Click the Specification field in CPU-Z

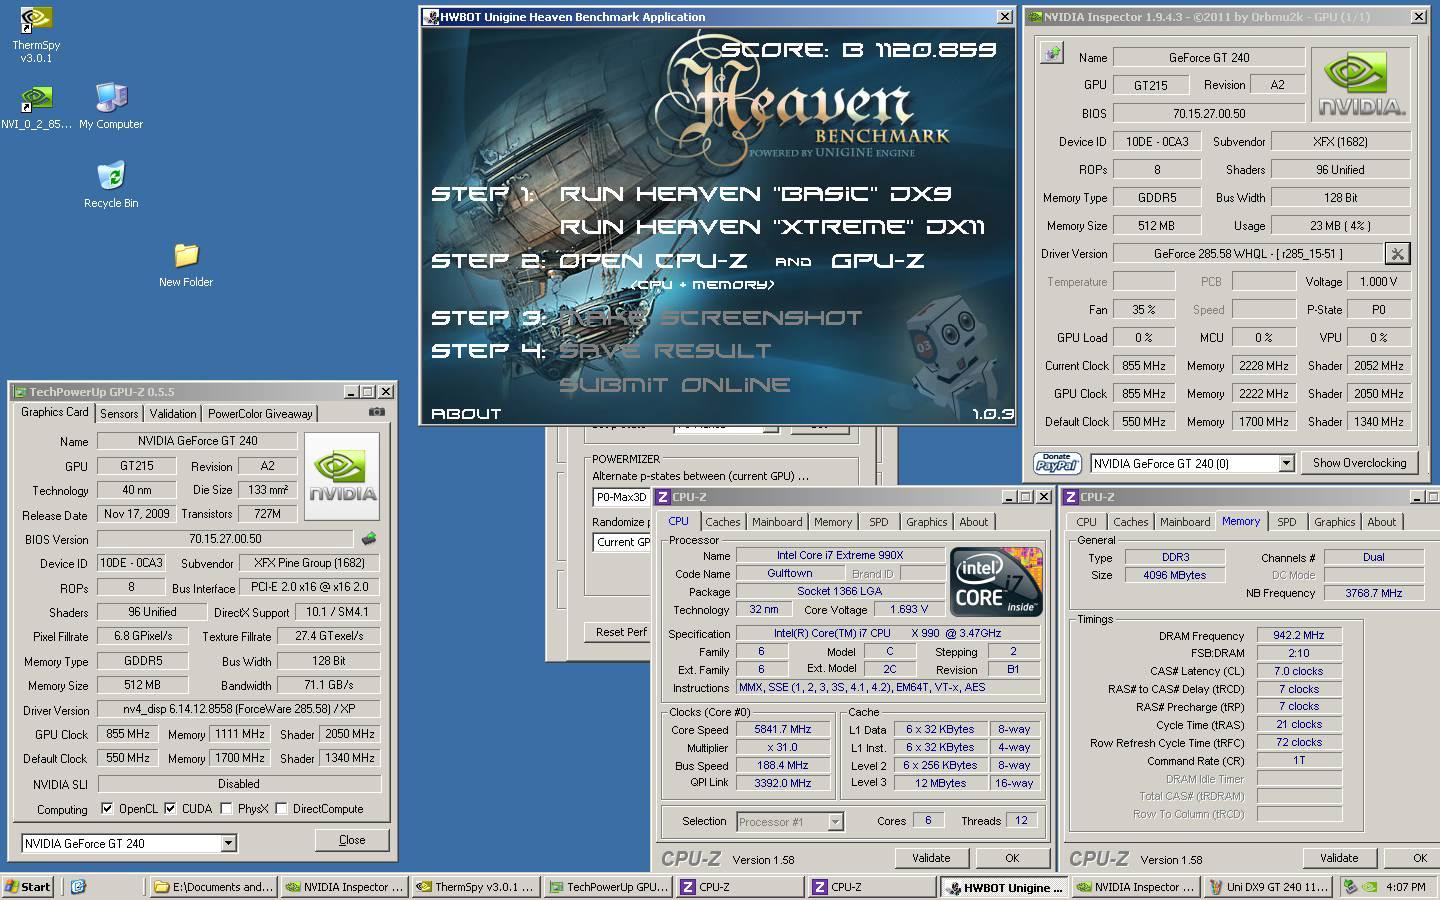point(888,633)
